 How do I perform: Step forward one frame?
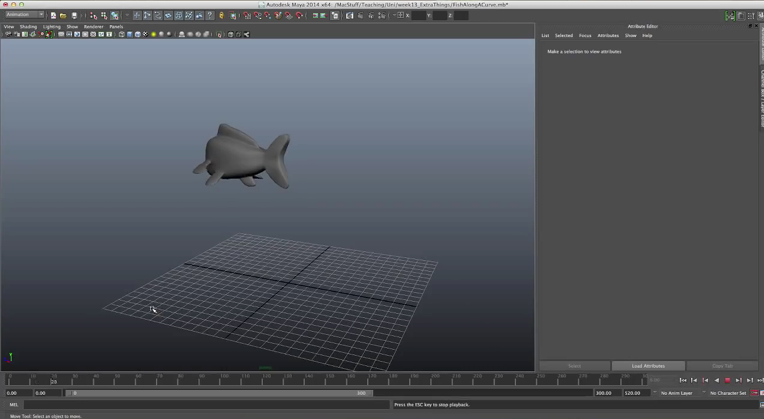point(738,380)
